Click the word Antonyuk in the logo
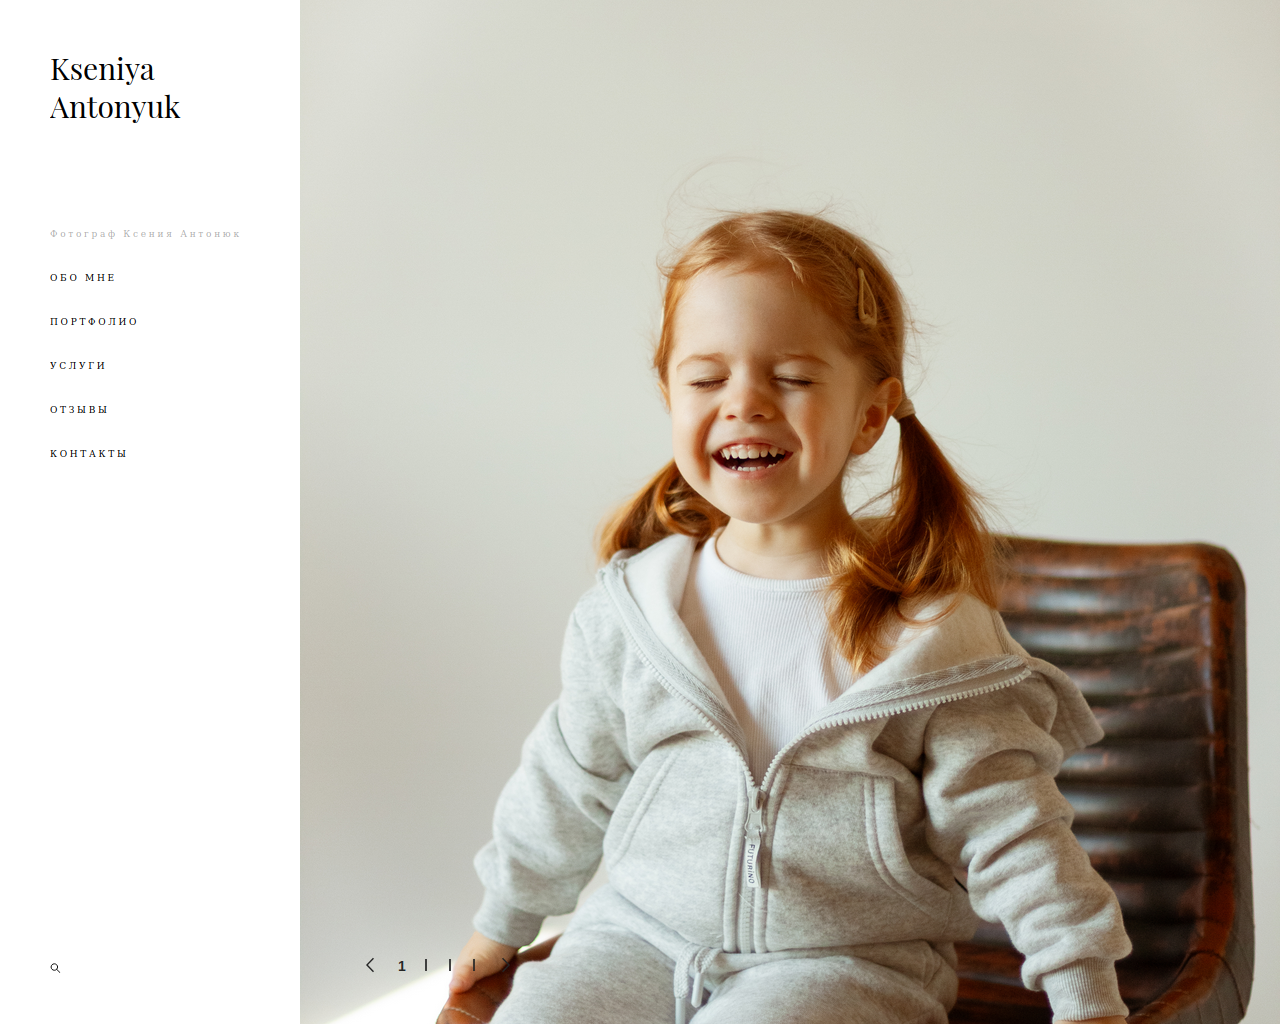 pyautogui.click(x=115, y=107)
